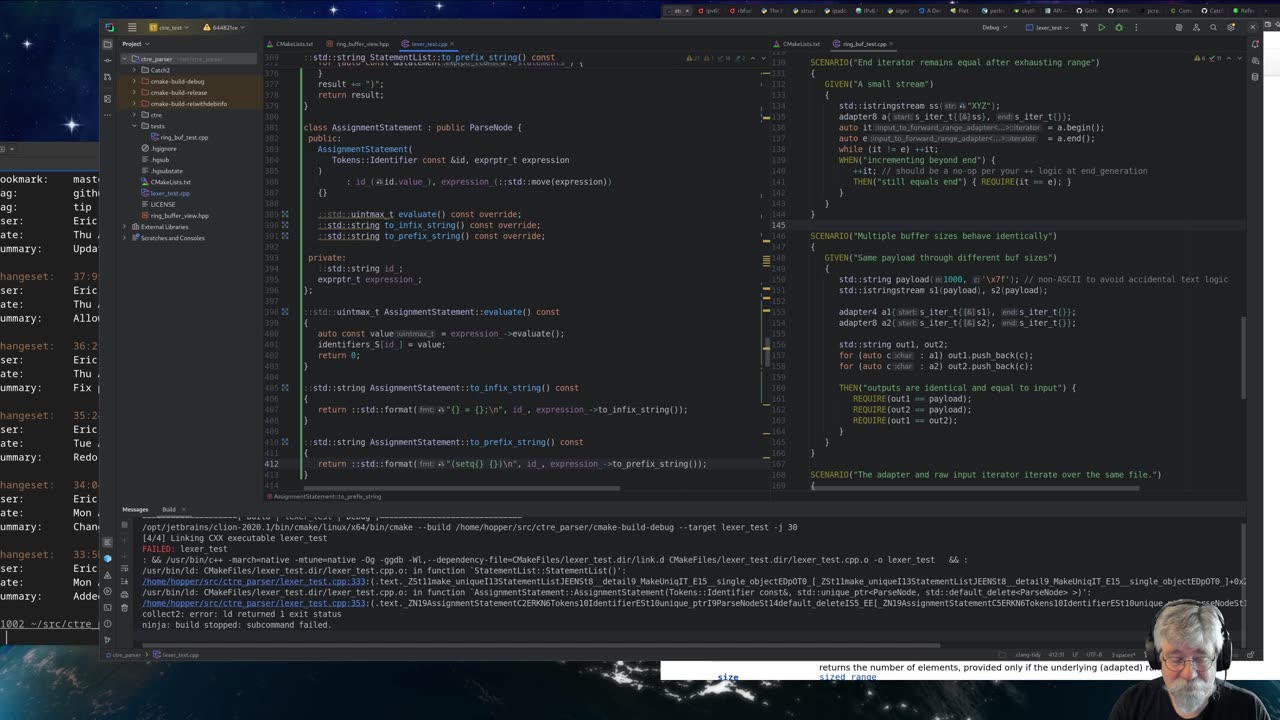Viewport: 1280px width, 720px height.
Task: Collapse the tests folder
Action: (x=134, y=126)
